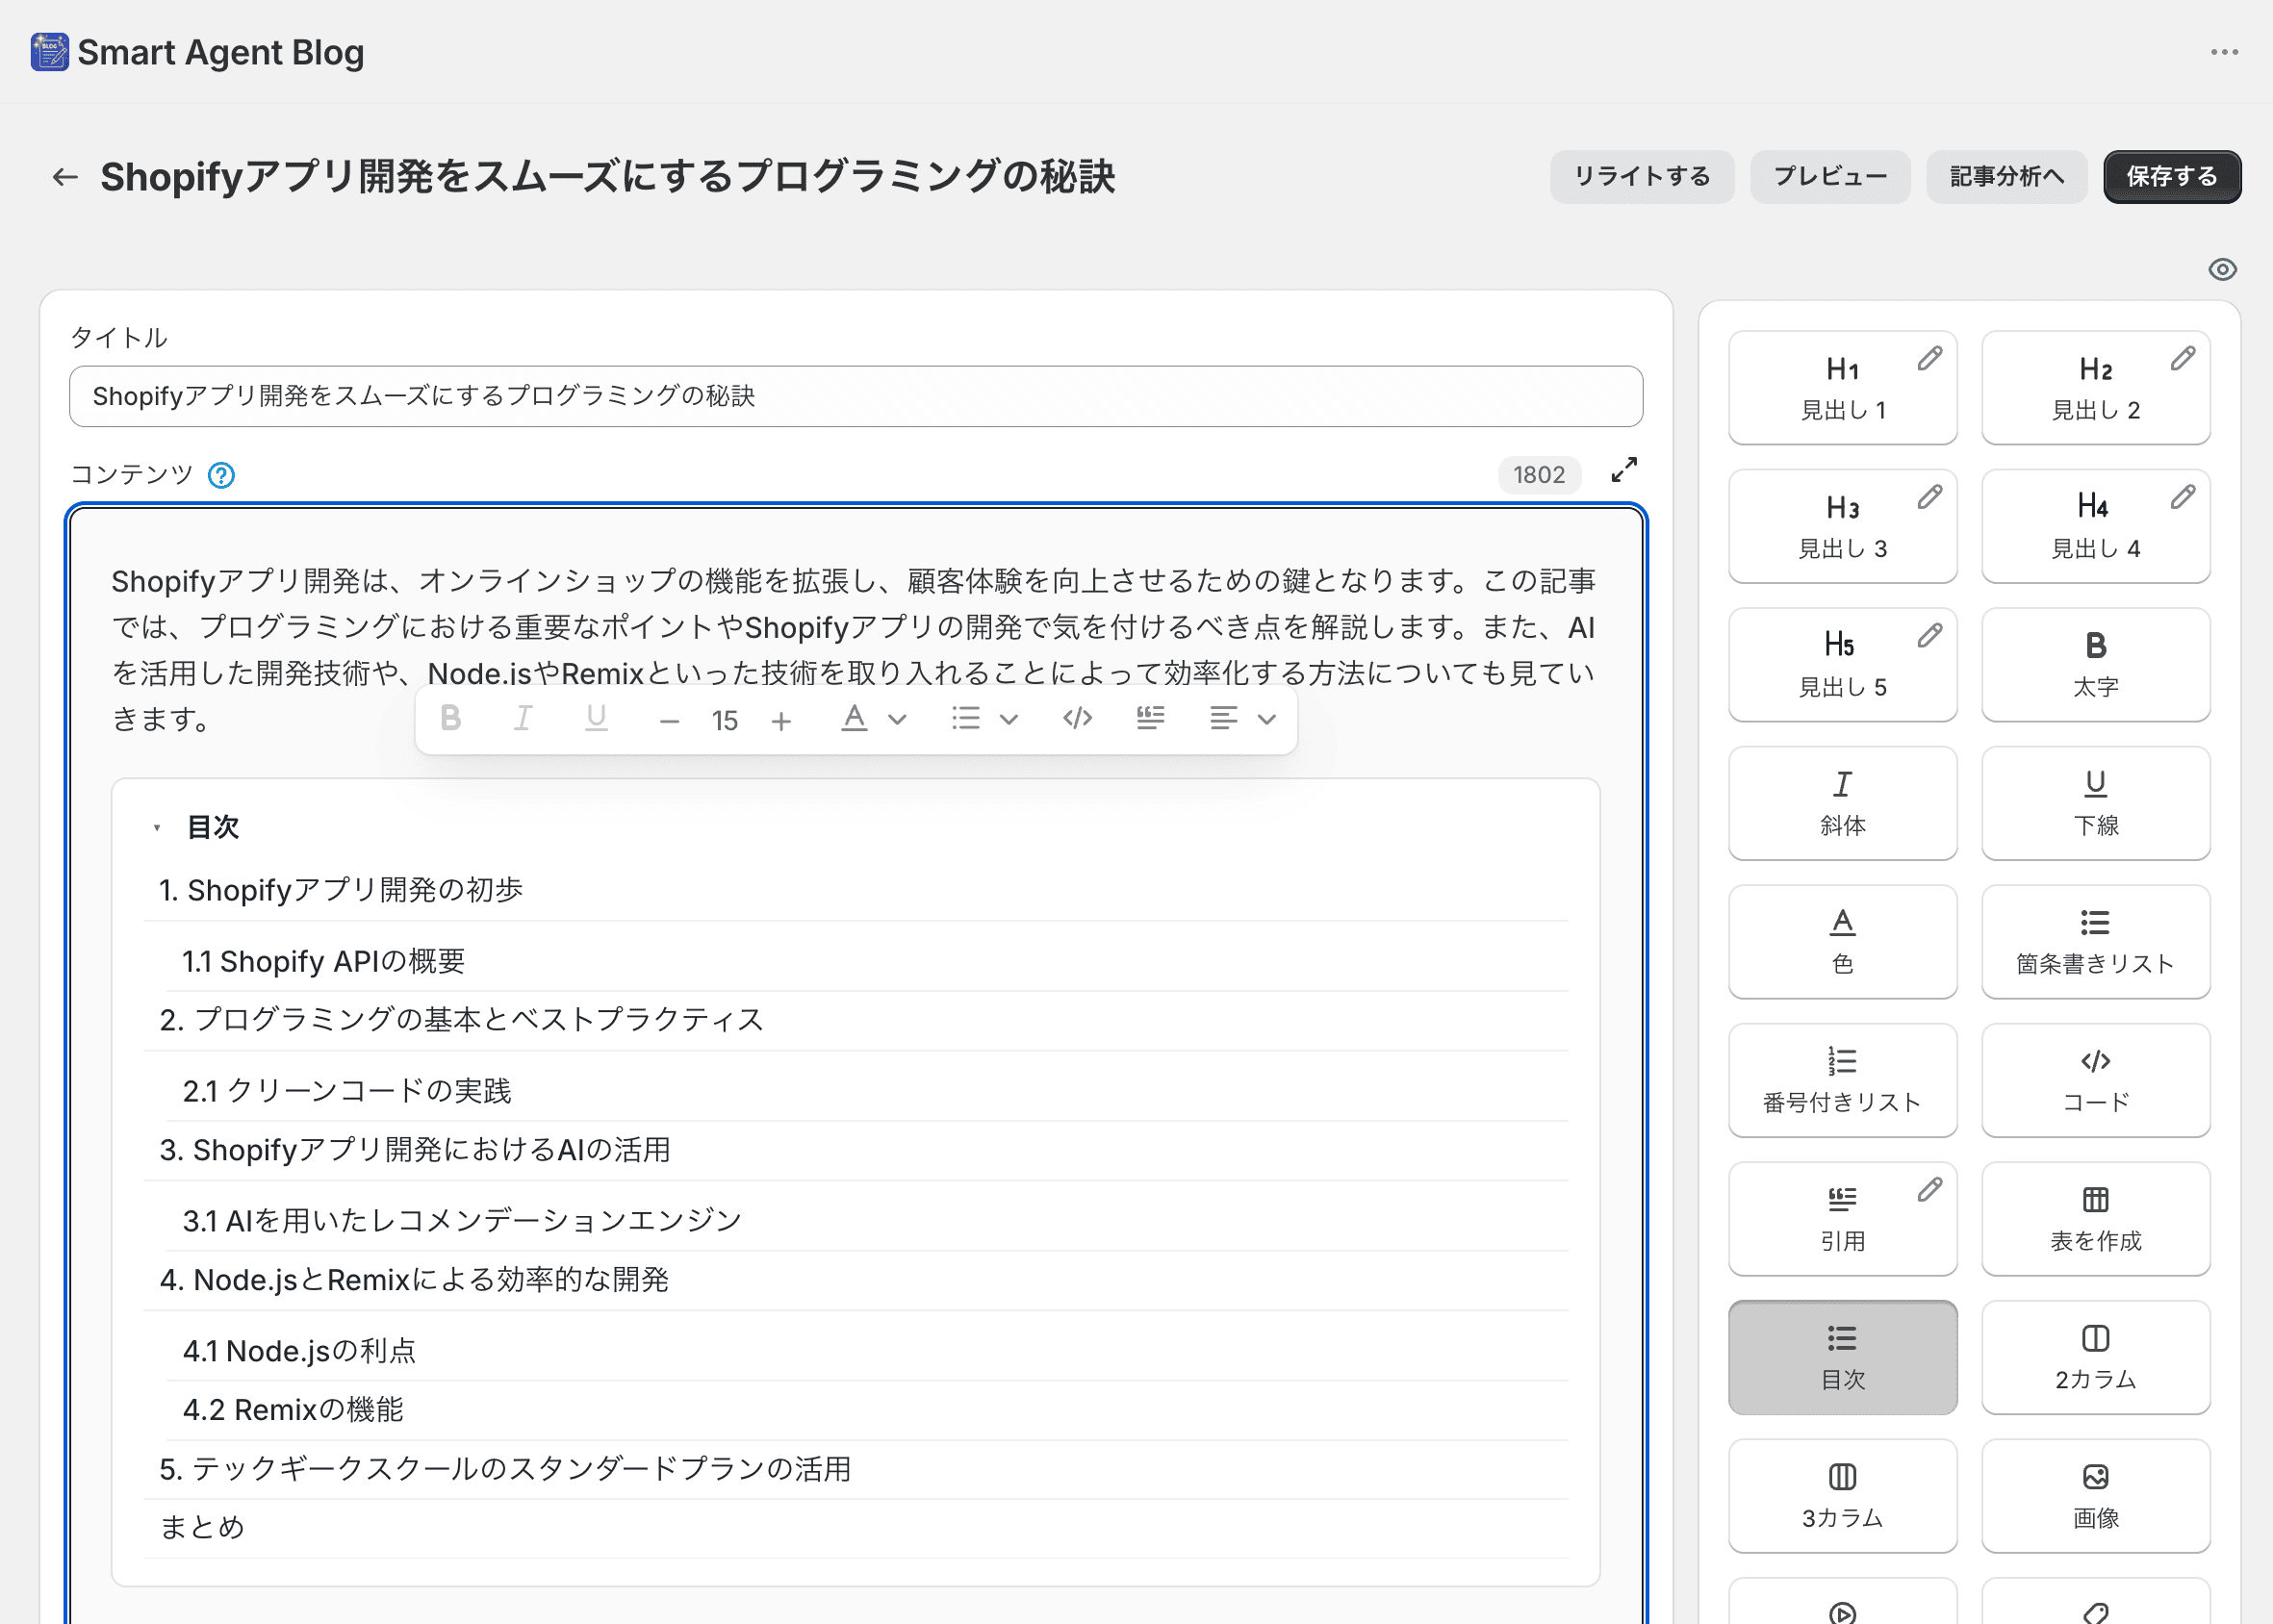Screen dimensions: 2273x1624
Task: Insert 見出し 3 heading block
Action: coord(1842,526)
